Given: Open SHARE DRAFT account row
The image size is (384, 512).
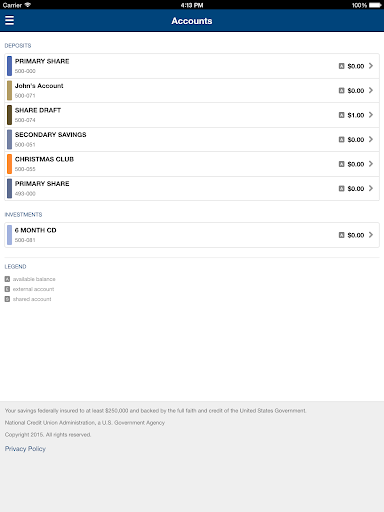Looking at the screenshot, I should 192,115.
